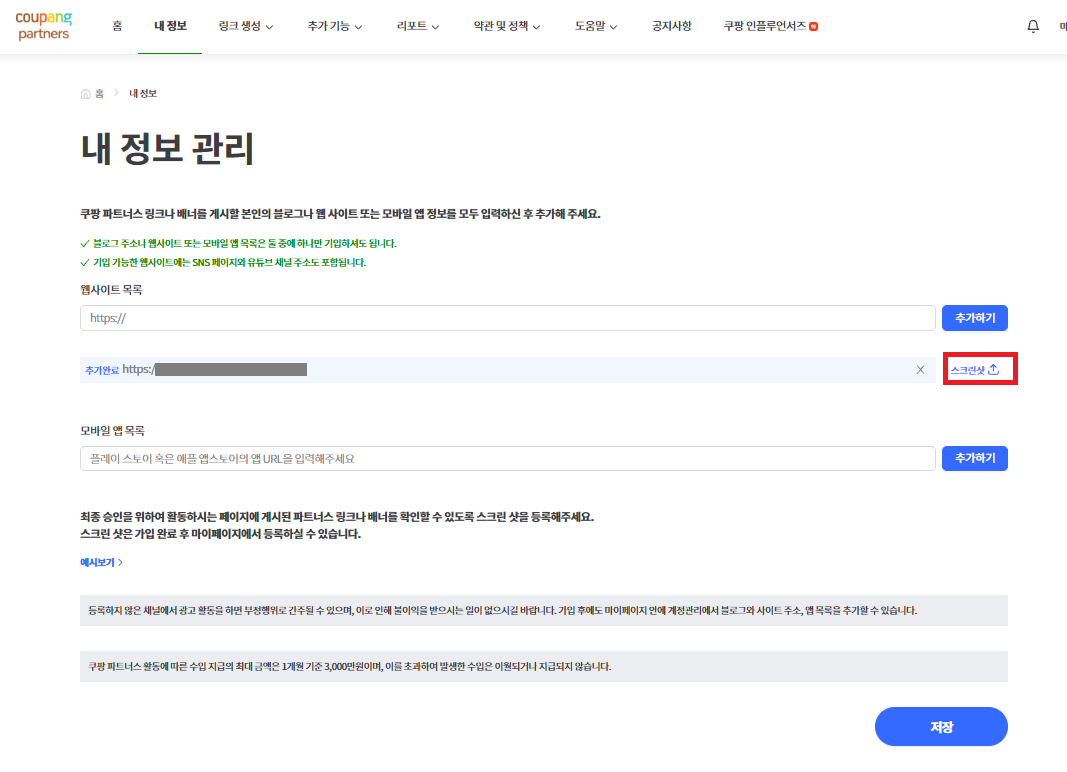Click the 내 정보 관리 heading
1067x772 pixels.
[x=167, y=148]
